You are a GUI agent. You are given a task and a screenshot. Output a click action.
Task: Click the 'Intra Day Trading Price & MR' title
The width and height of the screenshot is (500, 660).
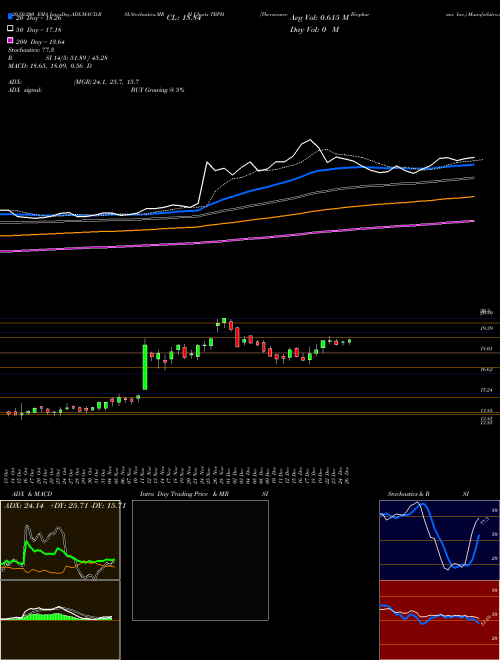click(184, 494)
